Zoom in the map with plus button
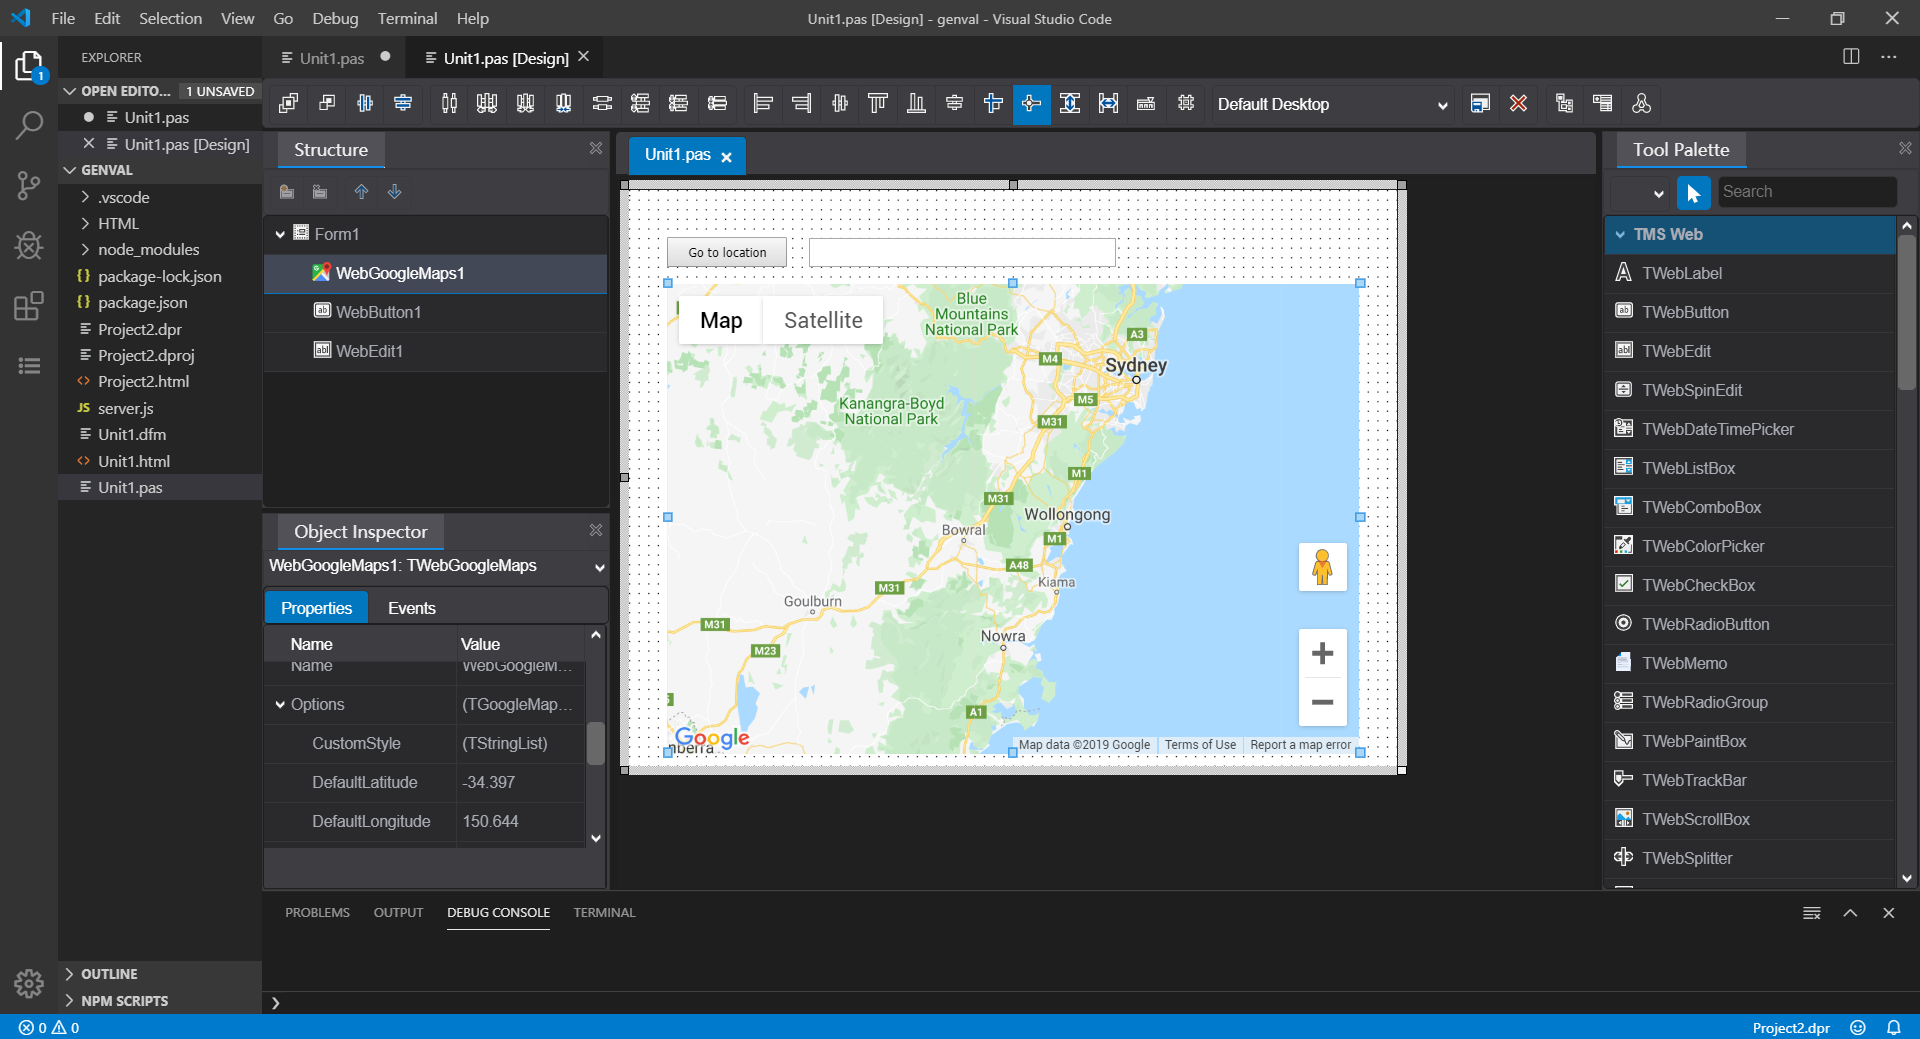 click(1322, 653)
